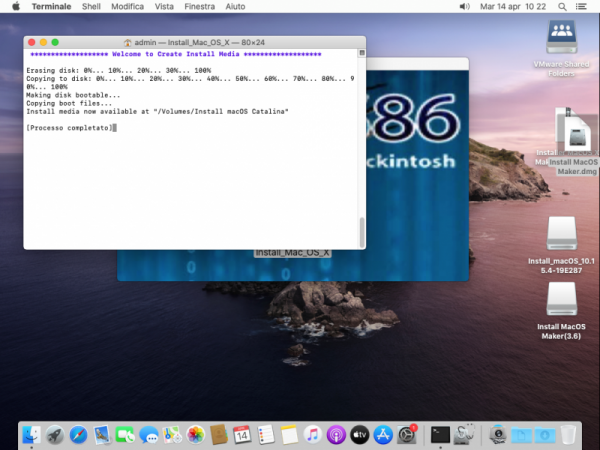Viewport: 600px width, 450px height.
Task: Click the split pane button in Terminal
Action: (362, 53)
